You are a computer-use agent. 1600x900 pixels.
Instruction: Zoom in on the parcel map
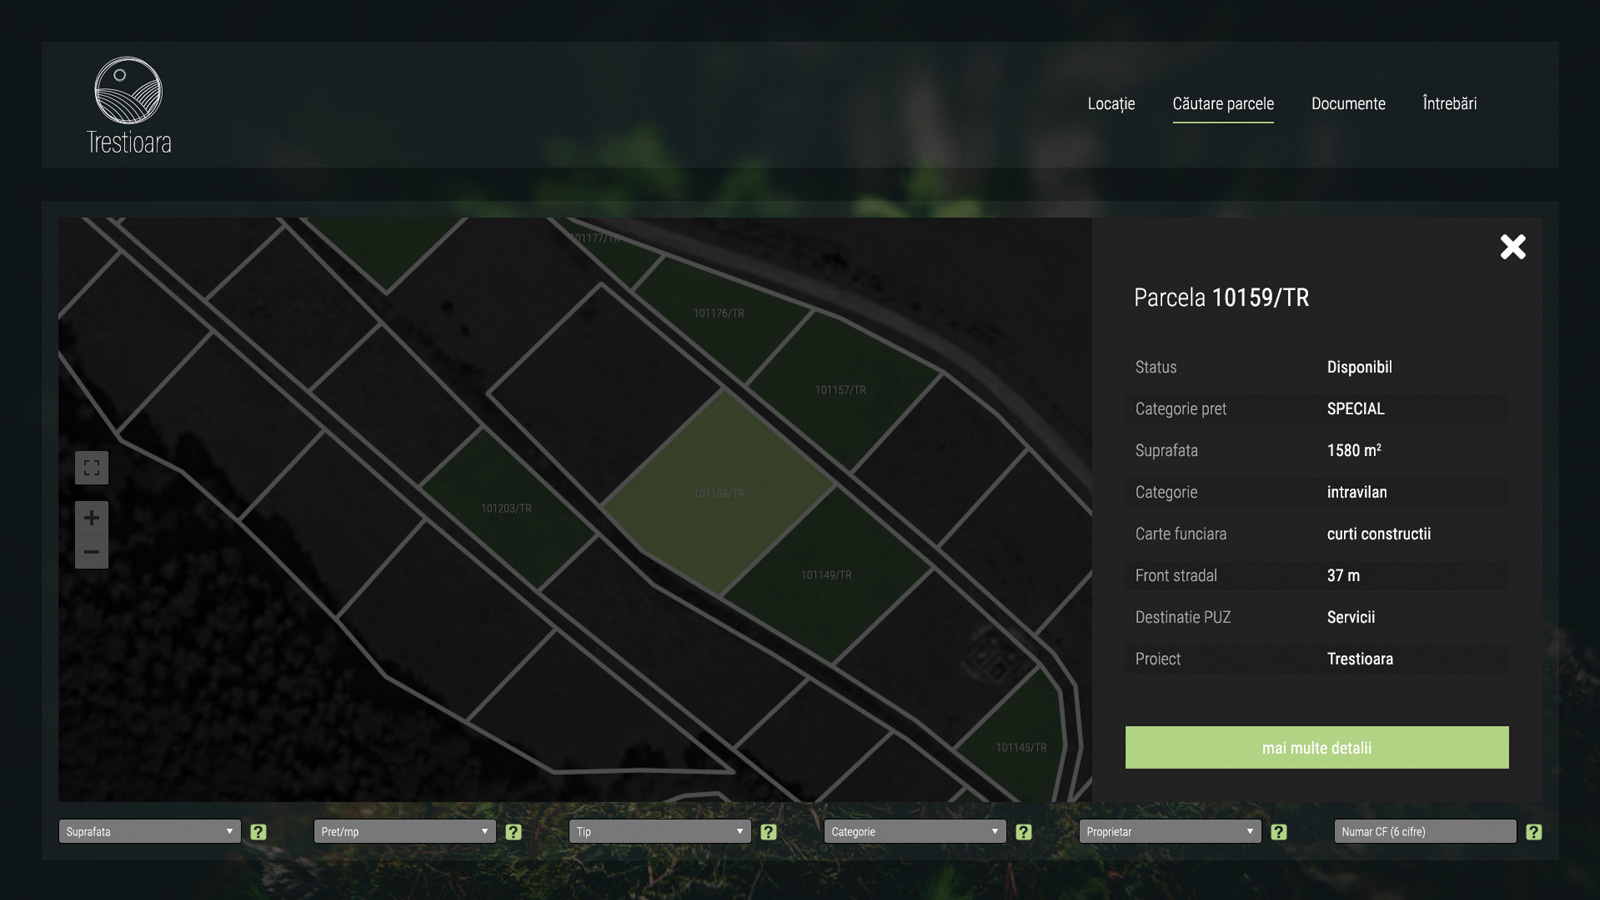91,517
